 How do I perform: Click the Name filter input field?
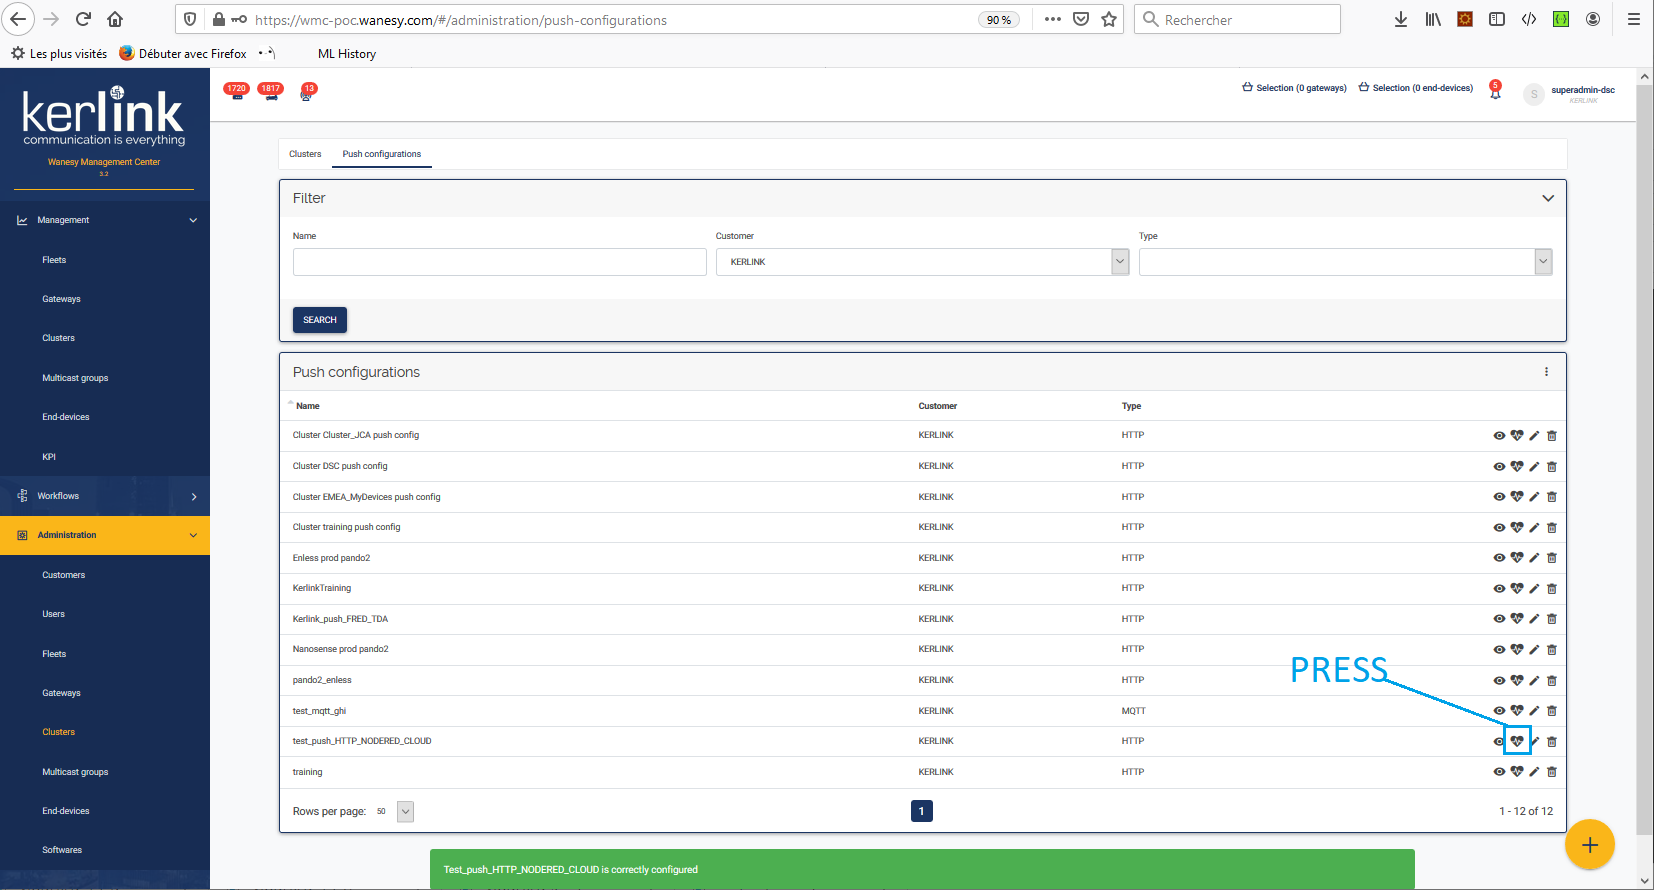click(499, 262)
